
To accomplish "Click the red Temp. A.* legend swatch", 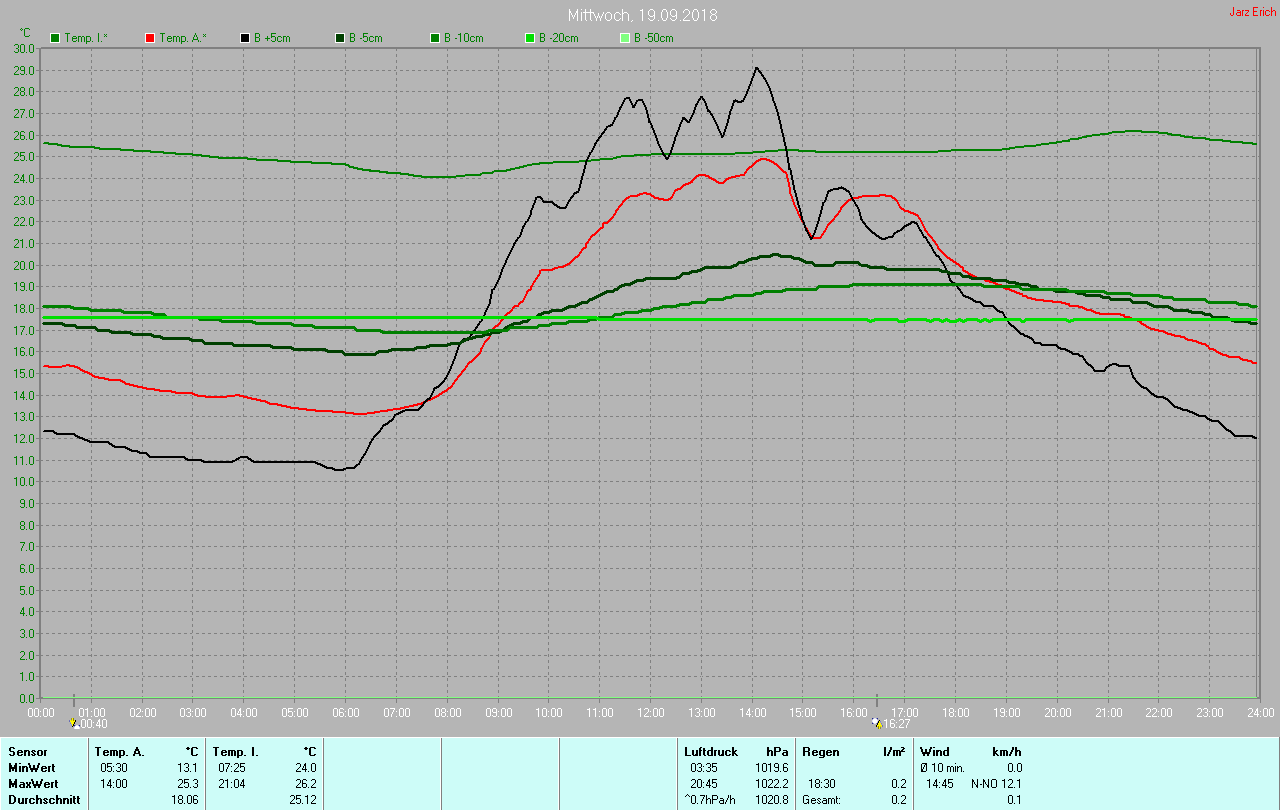I will pyautogui.click(x=150, y=38).
